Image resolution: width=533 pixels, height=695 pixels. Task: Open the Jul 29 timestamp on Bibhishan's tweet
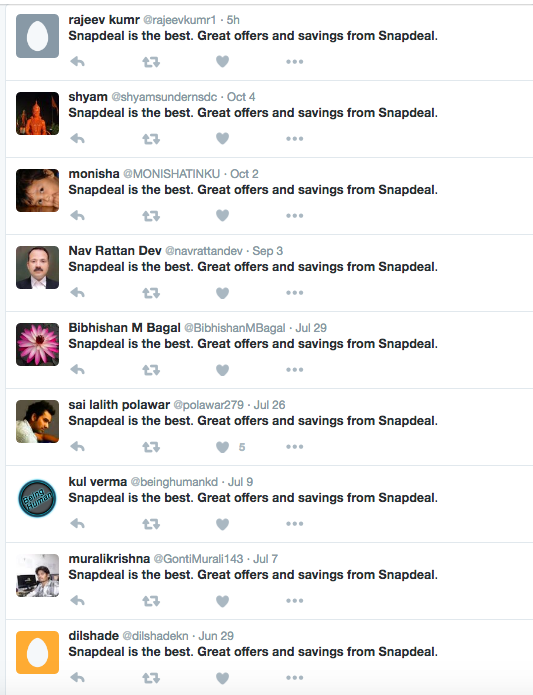coord(311,328)
